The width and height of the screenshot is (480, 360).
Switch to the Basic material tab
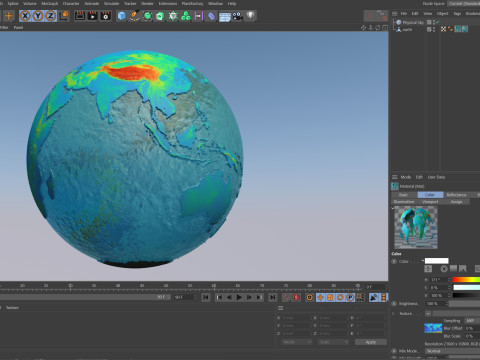click(404, 195)
